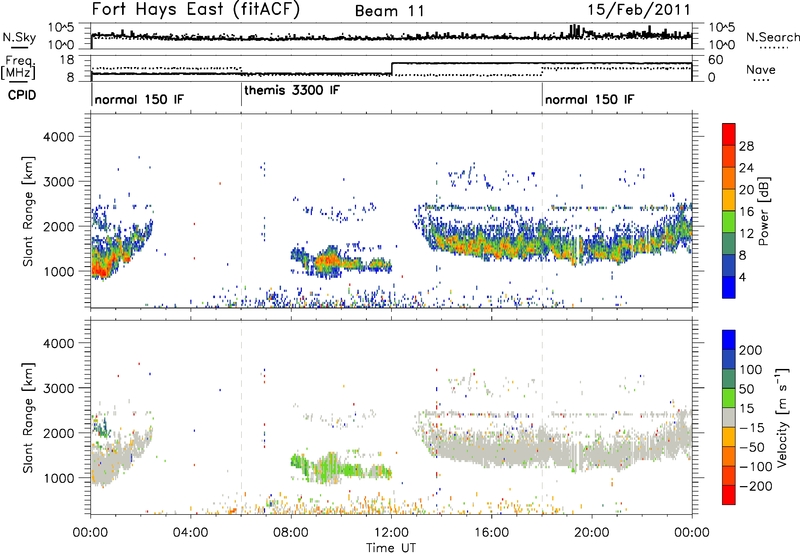Select the 'Beam 11' label

[x=390, y=11]
